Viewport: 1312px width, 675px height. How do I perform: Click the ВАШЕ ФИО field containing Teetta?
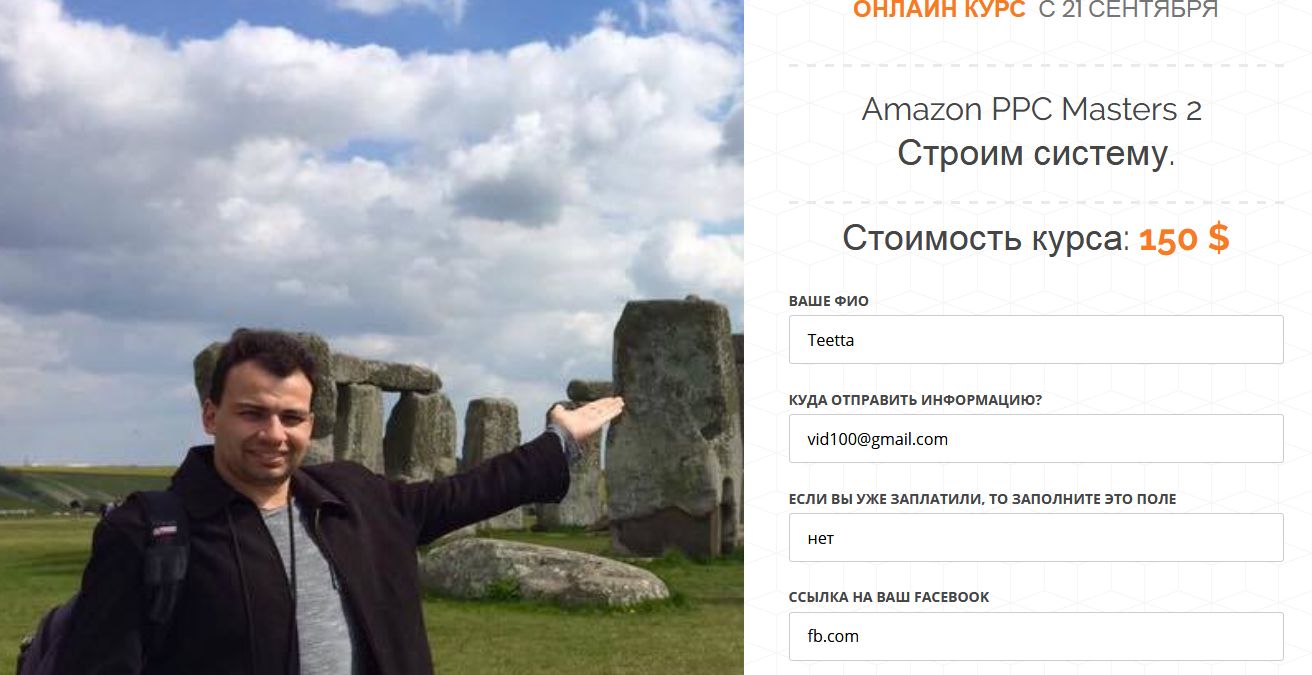[1036, 340]
